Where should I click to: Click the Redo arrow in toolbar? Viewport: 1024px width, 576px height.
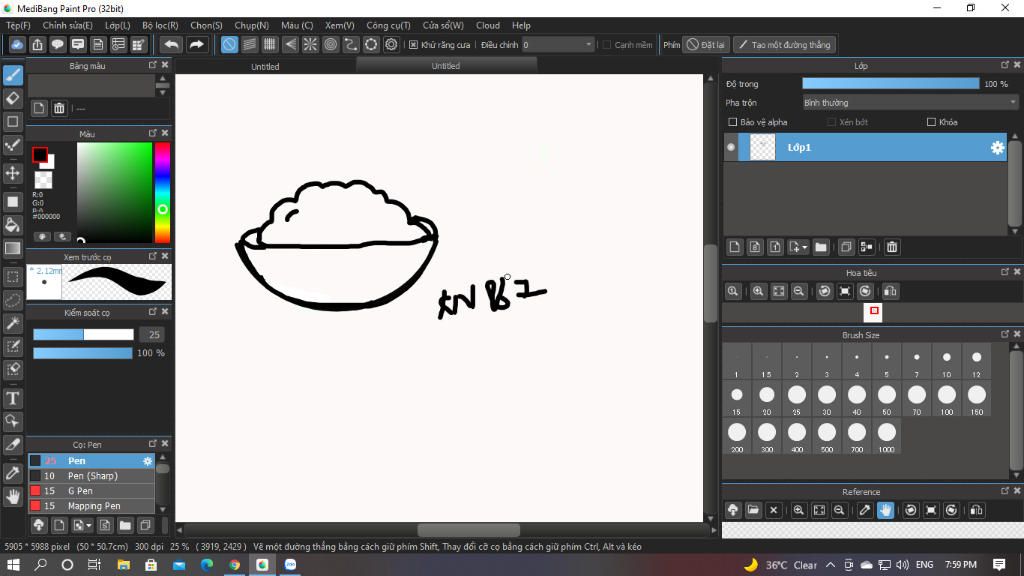coord(196,44)
